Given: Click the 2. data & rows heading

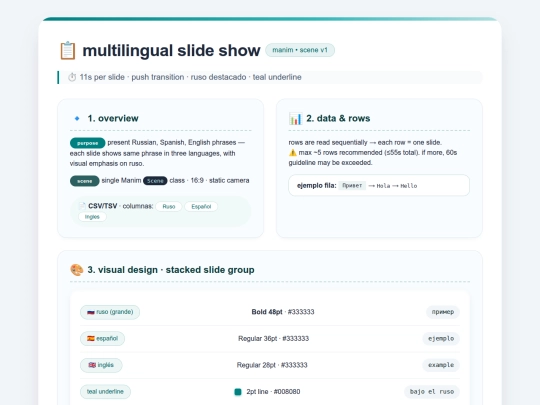Looking at the screenshot, I should pyautogui.click(x=338, y=118).
